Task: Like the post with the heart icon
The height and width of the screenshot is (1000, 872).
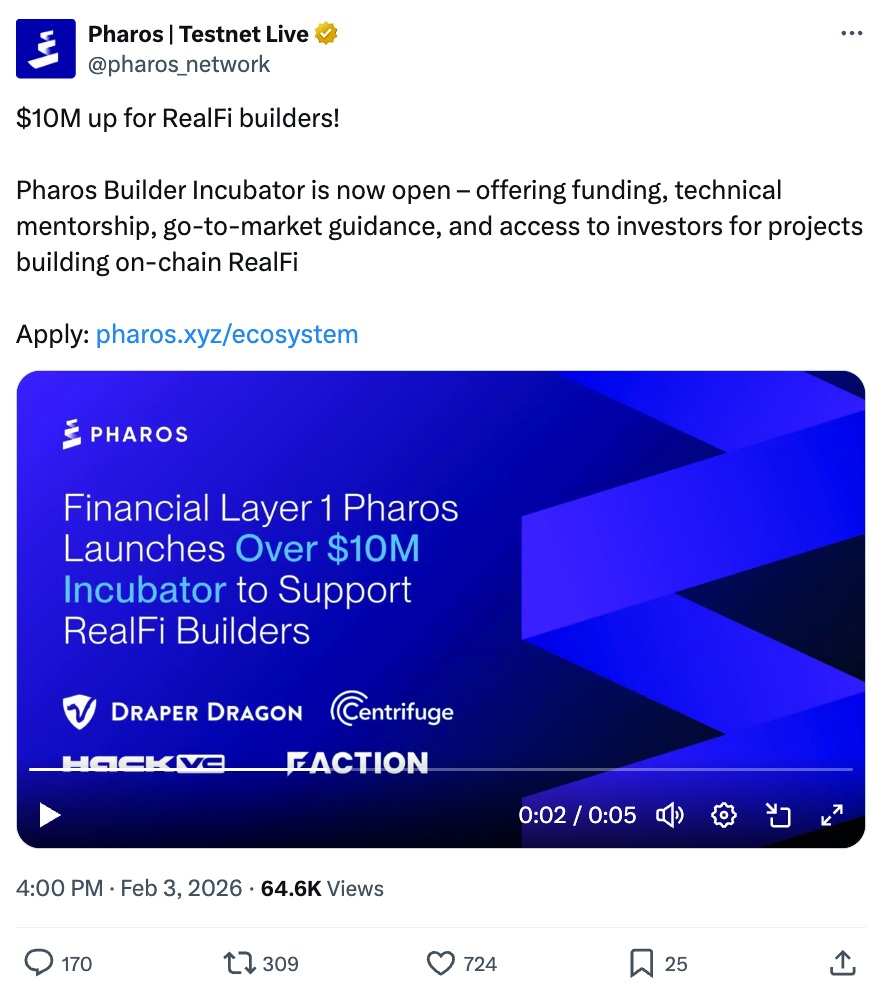Action: point(441,963)
